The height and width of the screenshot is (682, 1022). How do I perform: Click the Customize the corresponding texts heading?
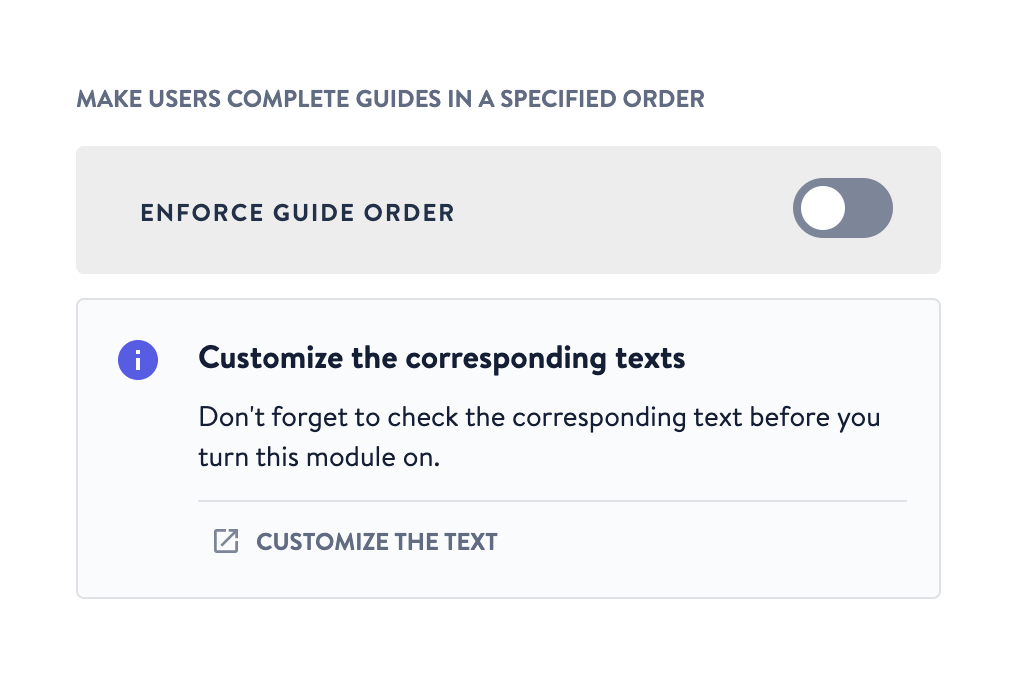[x=442, y=358]
